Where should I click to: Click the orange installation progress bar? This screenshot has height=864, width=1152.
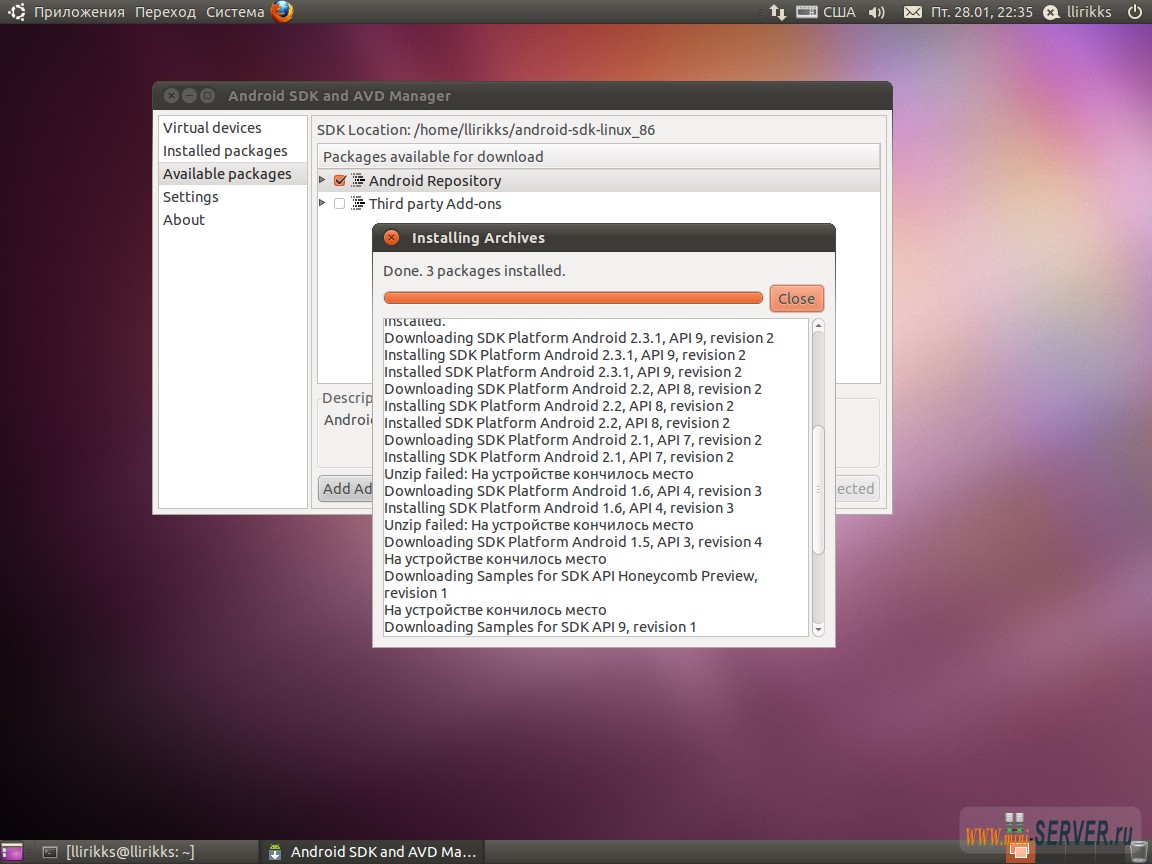pos(573,297)
